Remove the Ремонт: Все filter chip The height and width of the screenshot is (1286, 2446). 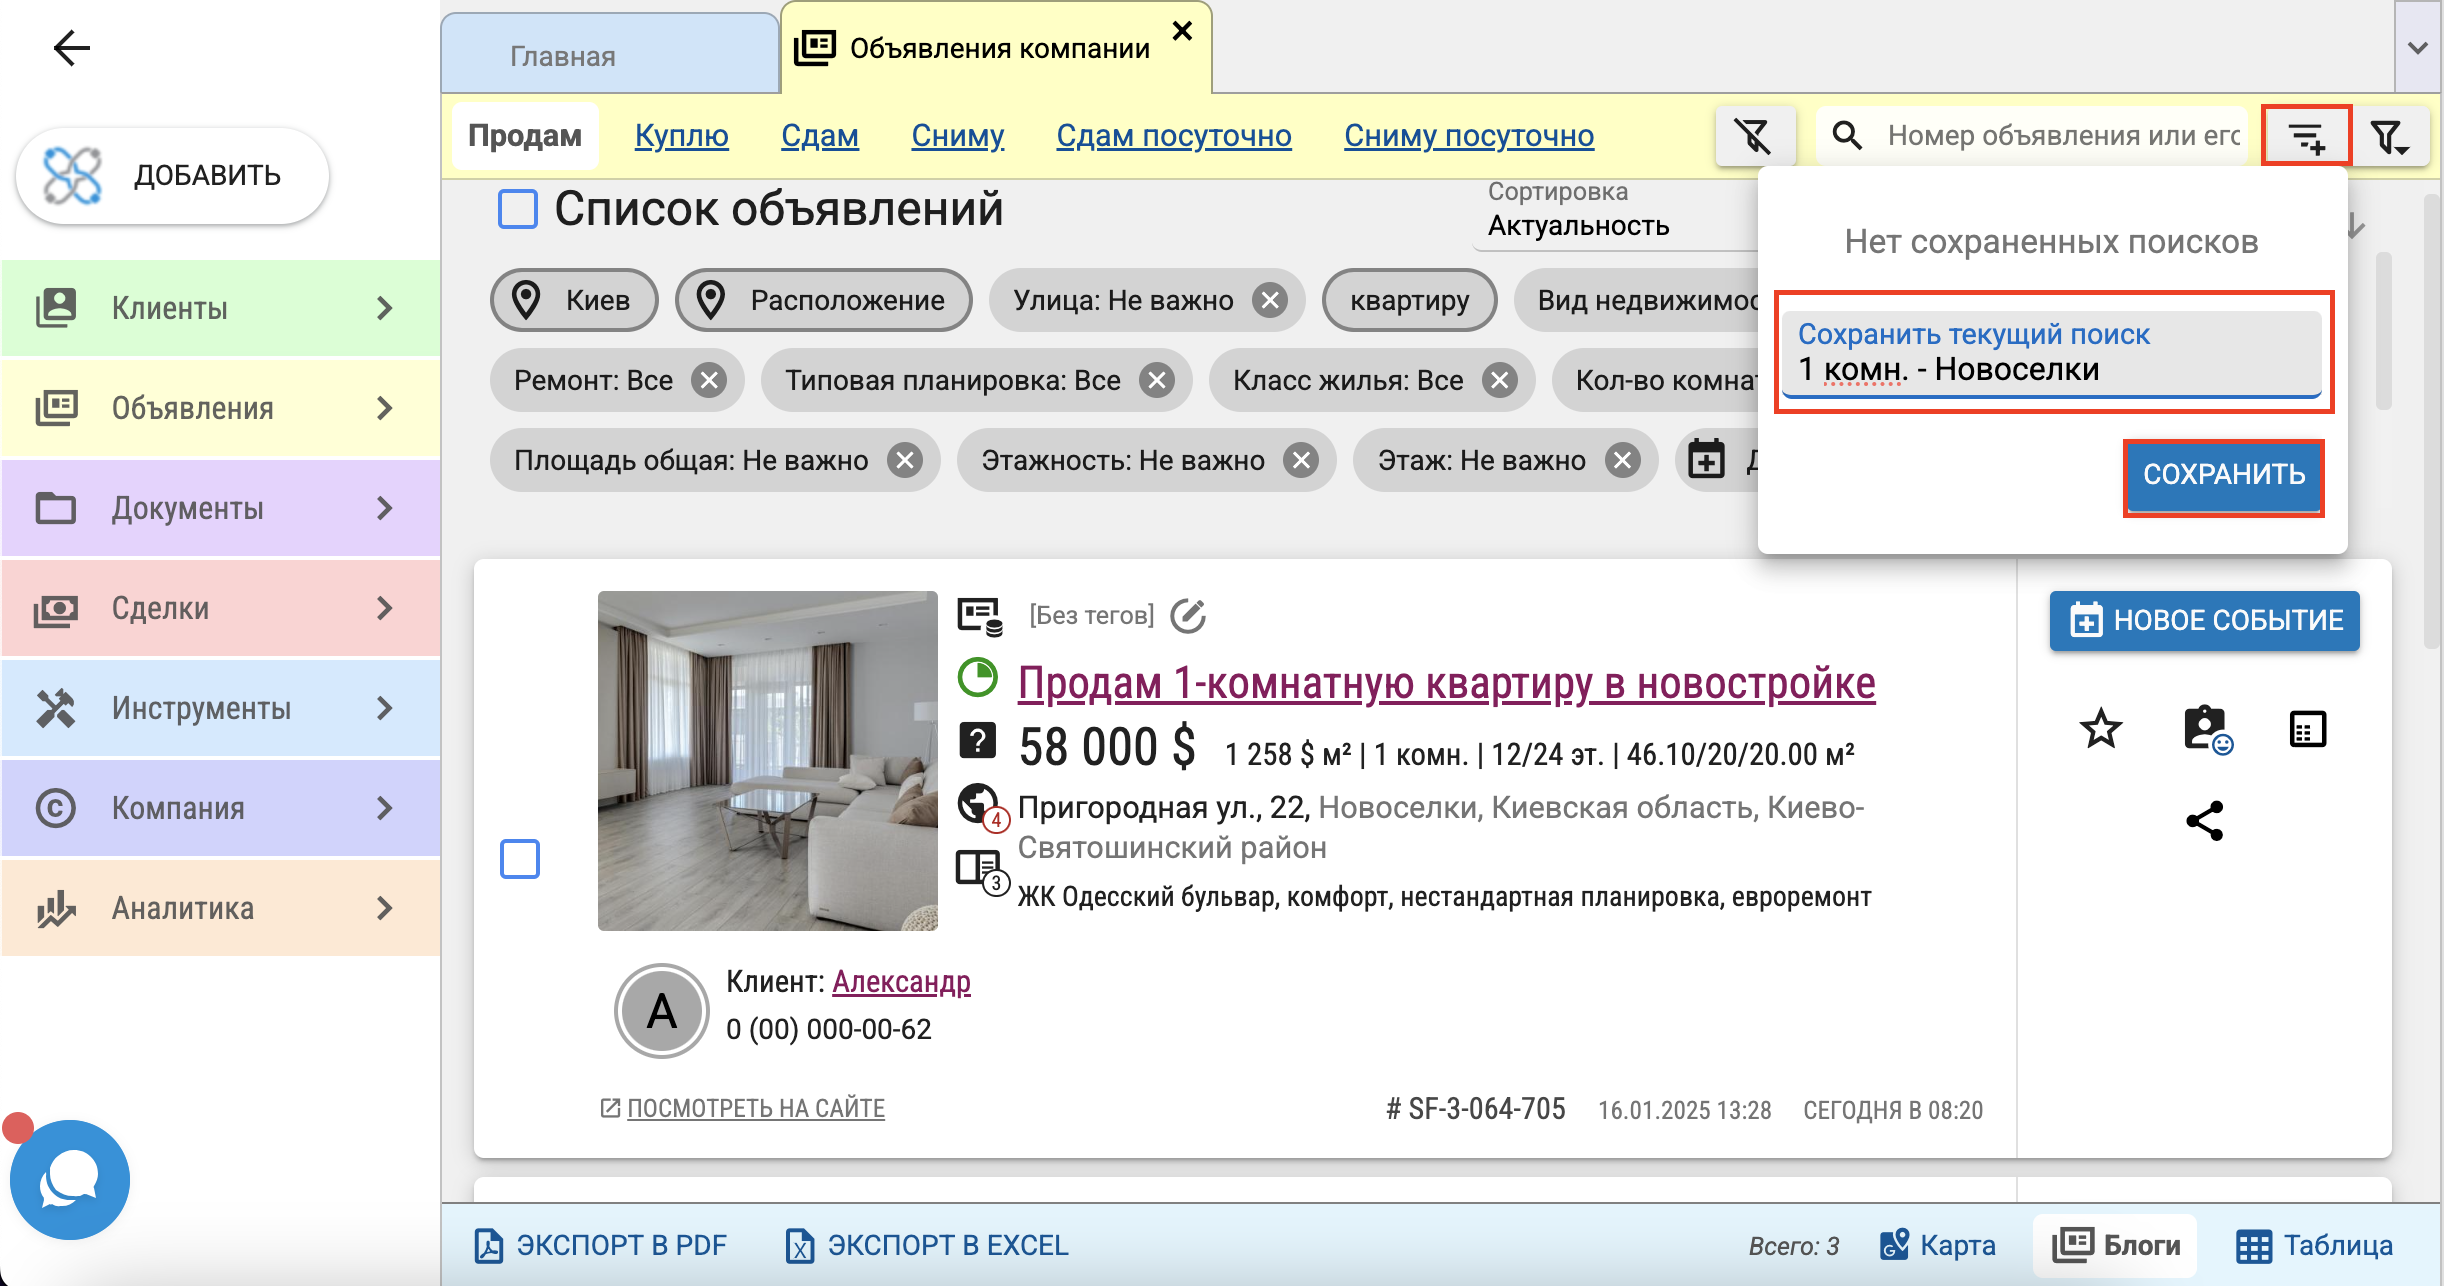click(709, 380)
